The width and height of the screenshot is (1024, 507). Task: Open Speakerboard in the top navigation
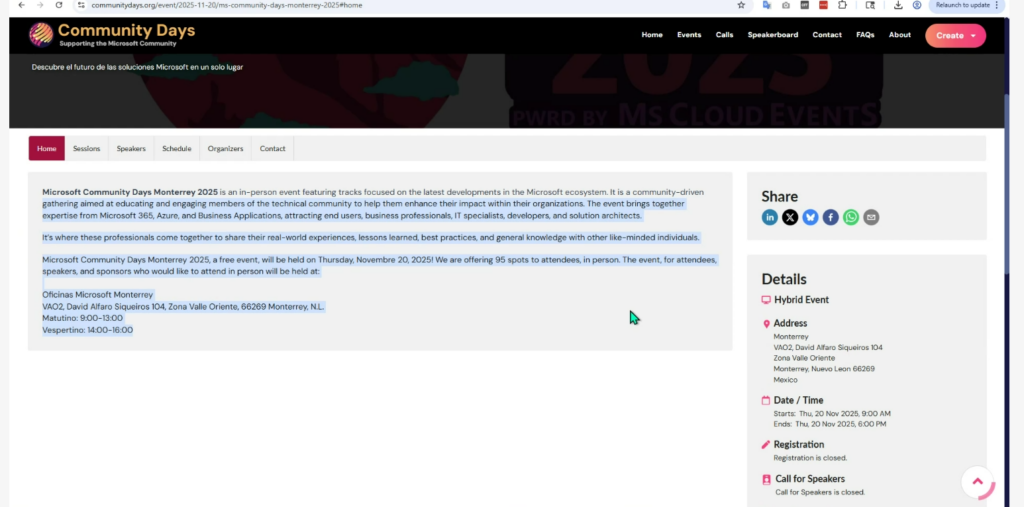[773, 35]
